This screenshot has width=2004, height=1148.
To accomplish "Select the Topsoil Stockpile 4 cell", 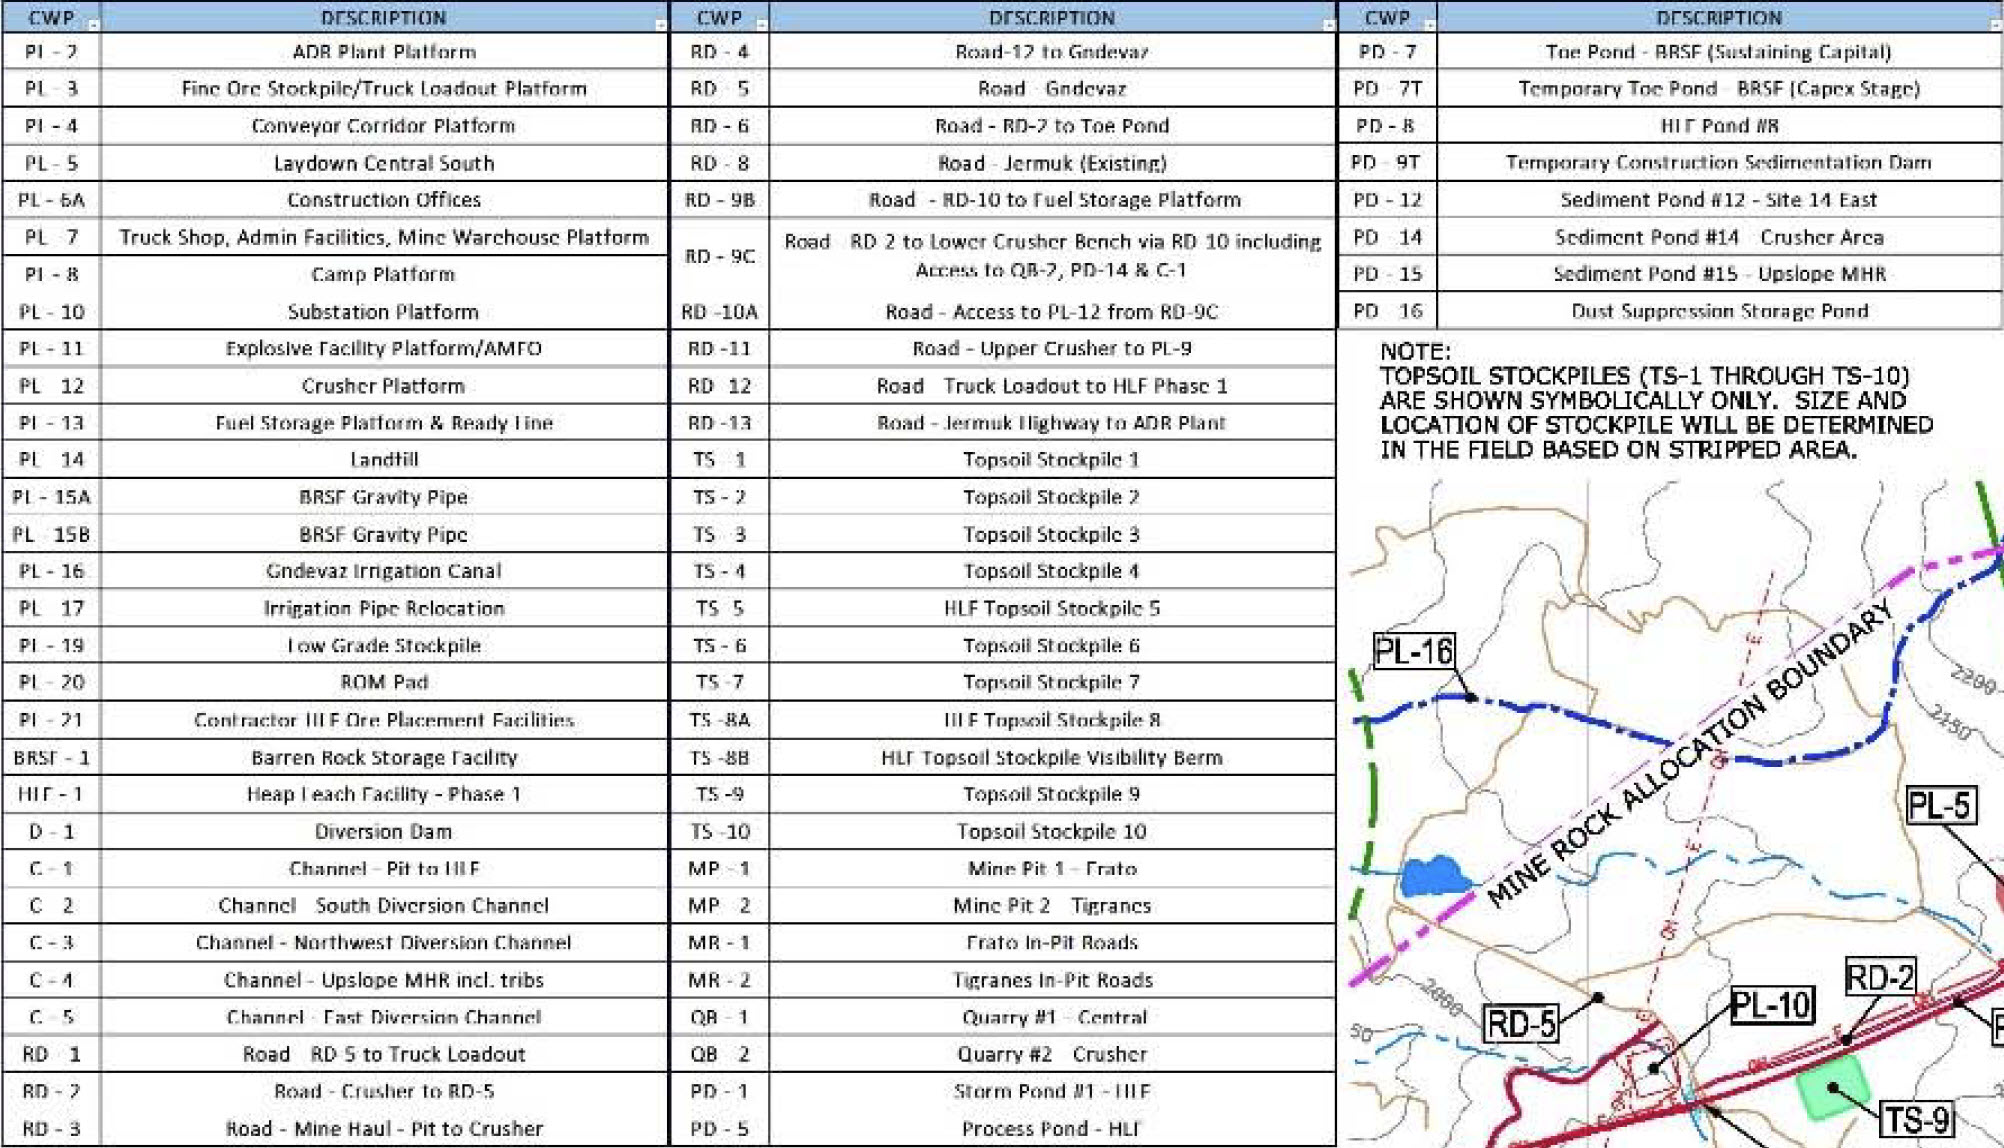I will tap(1052, 571).
